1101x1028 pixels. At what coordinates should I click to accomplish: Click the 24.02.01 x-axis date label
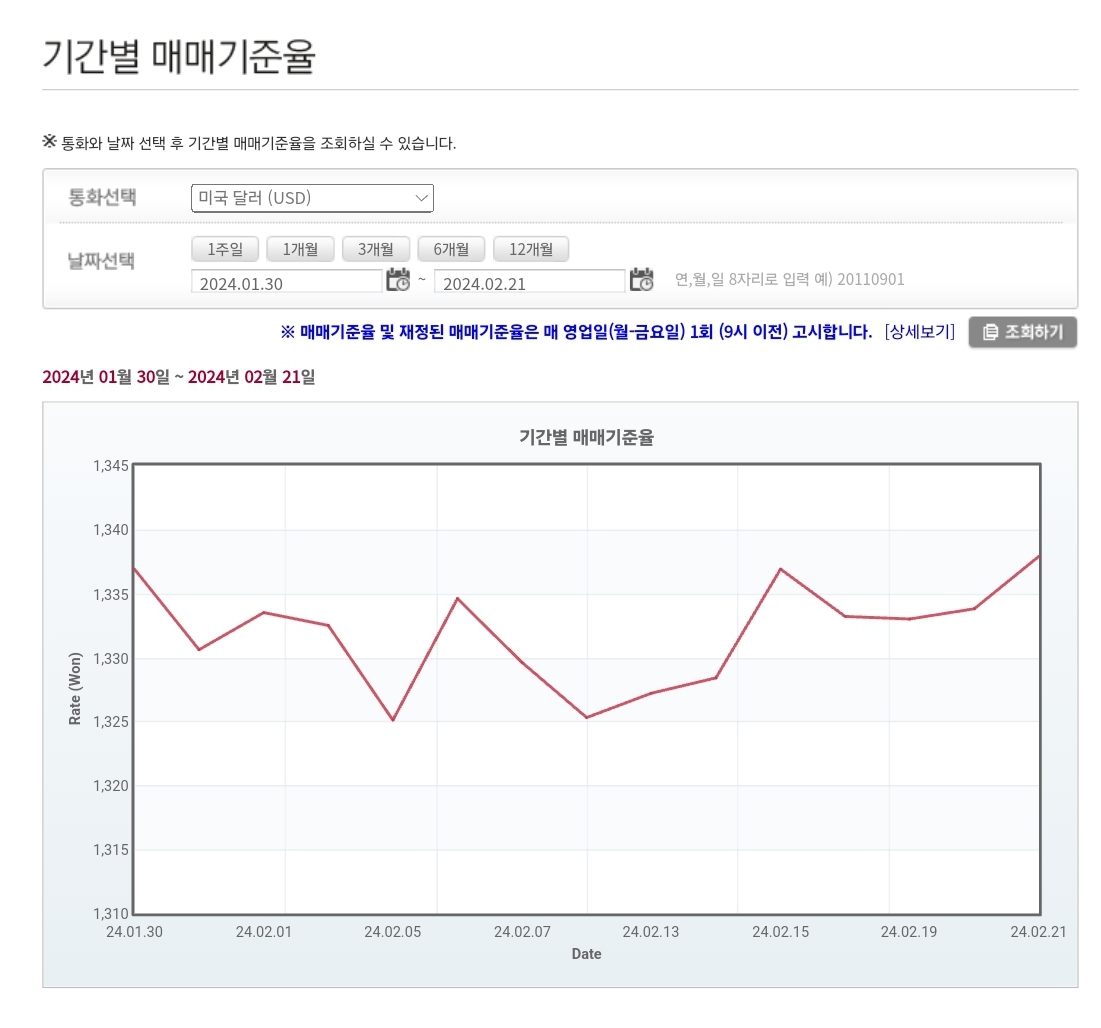(x=263, y=932)
